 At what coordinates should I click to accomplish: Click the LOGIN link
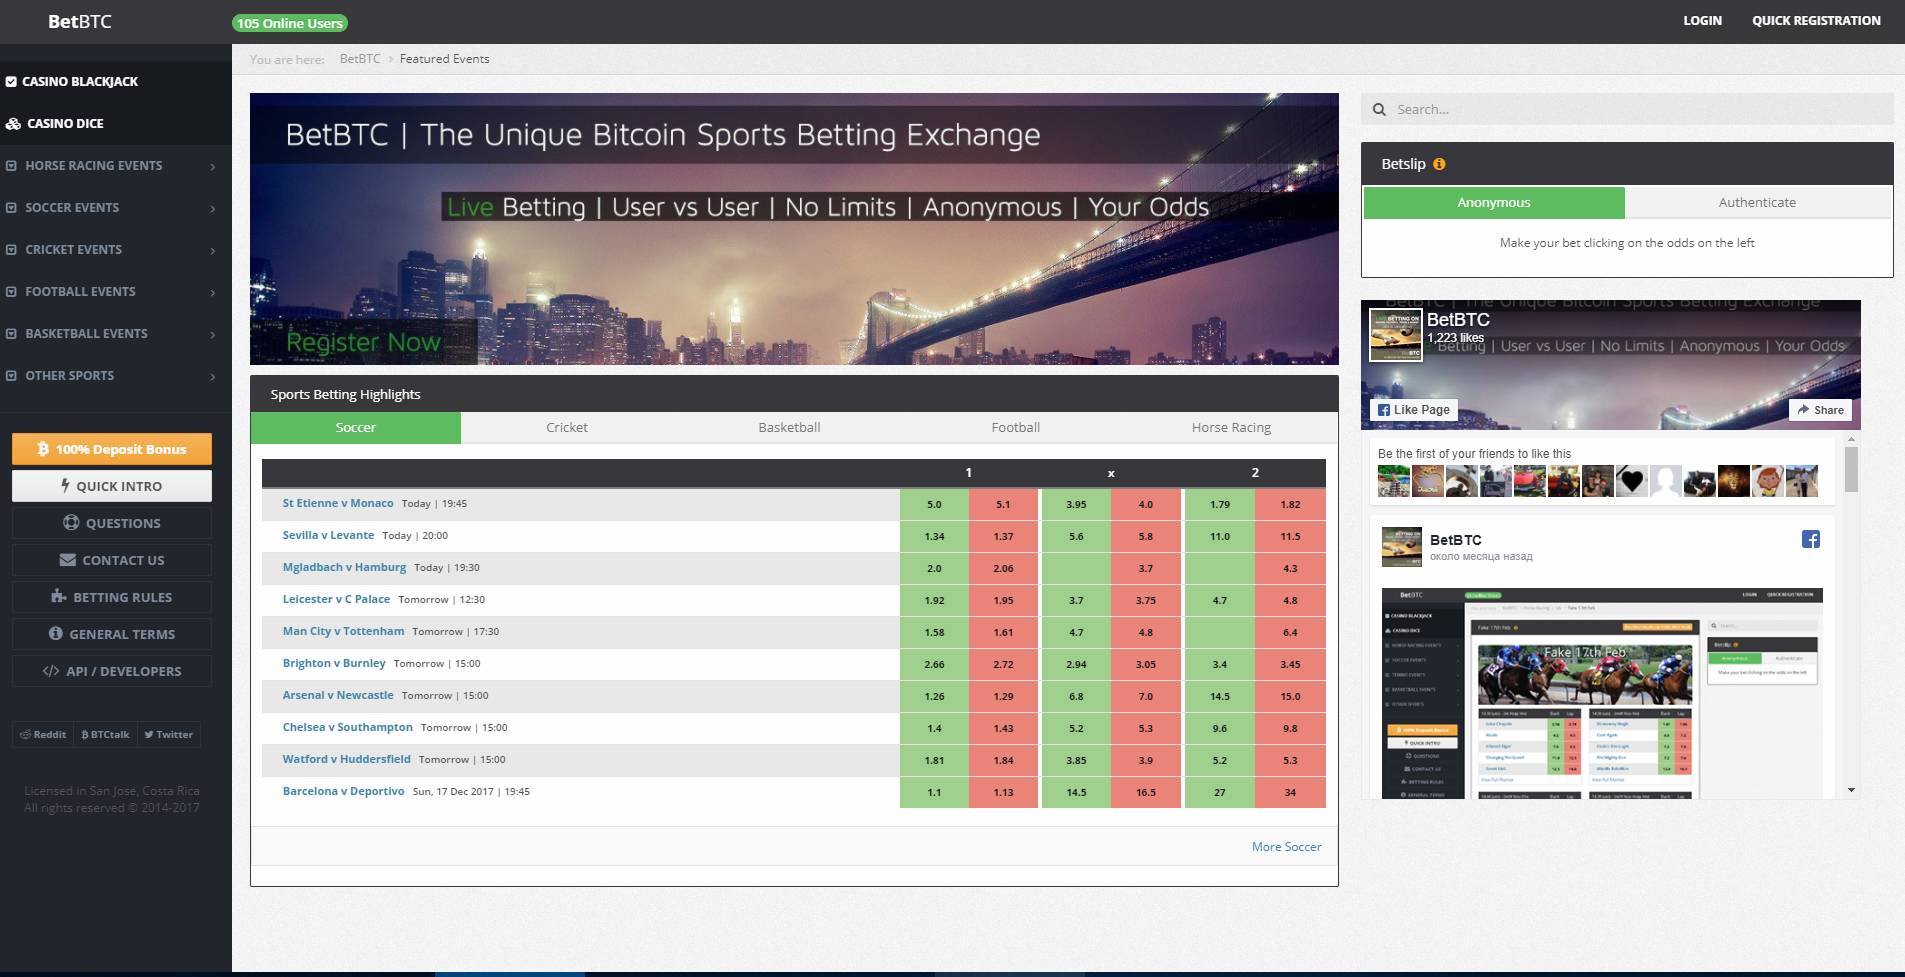[1702, 20]
